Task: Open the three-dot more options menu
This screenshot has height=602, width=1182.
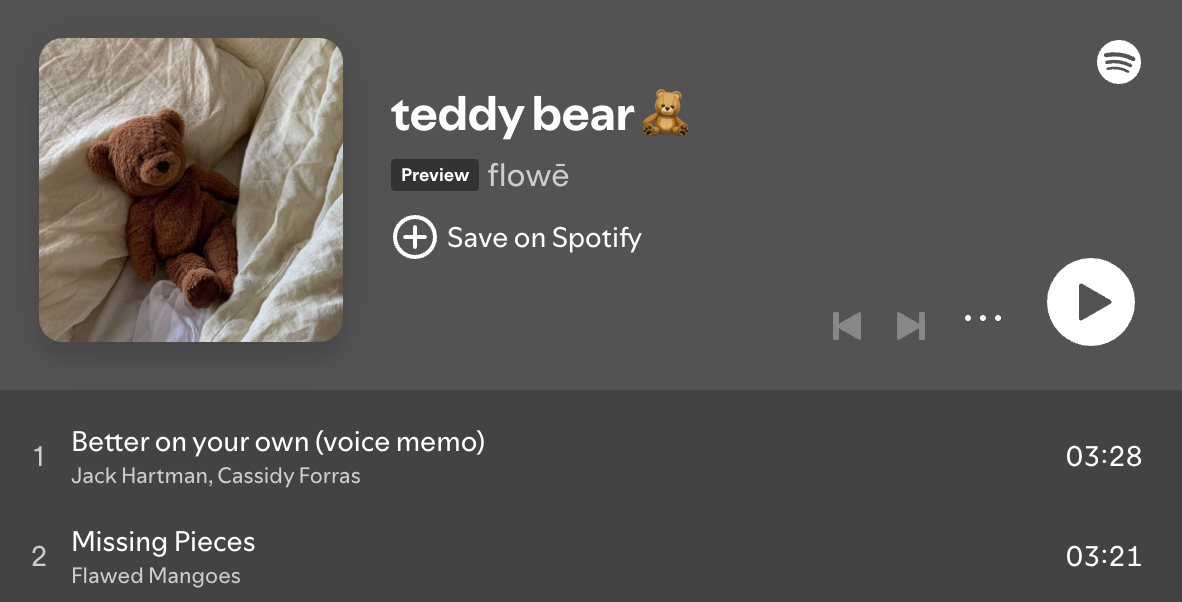Action: [x=982, y=319]
